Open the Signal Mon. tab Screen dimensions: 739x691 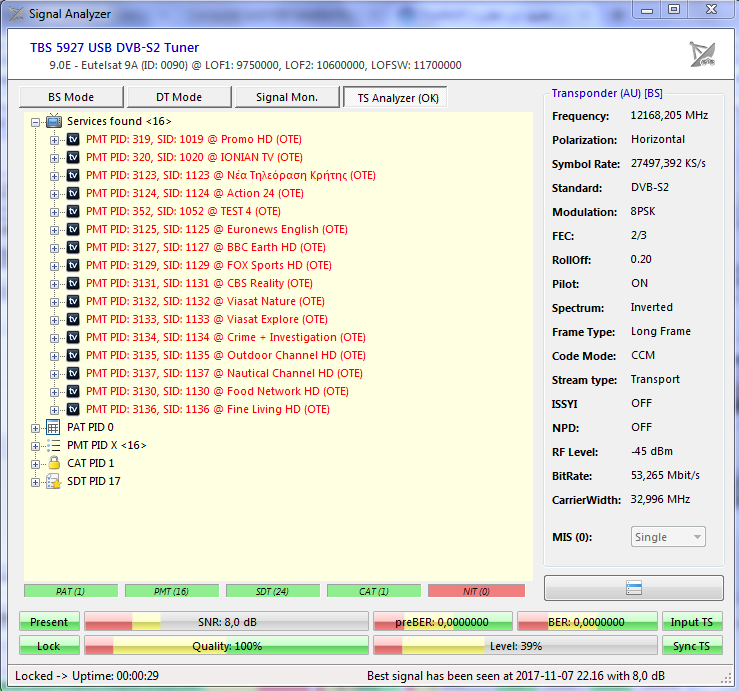pyautogui.click(x=286, y=97)
